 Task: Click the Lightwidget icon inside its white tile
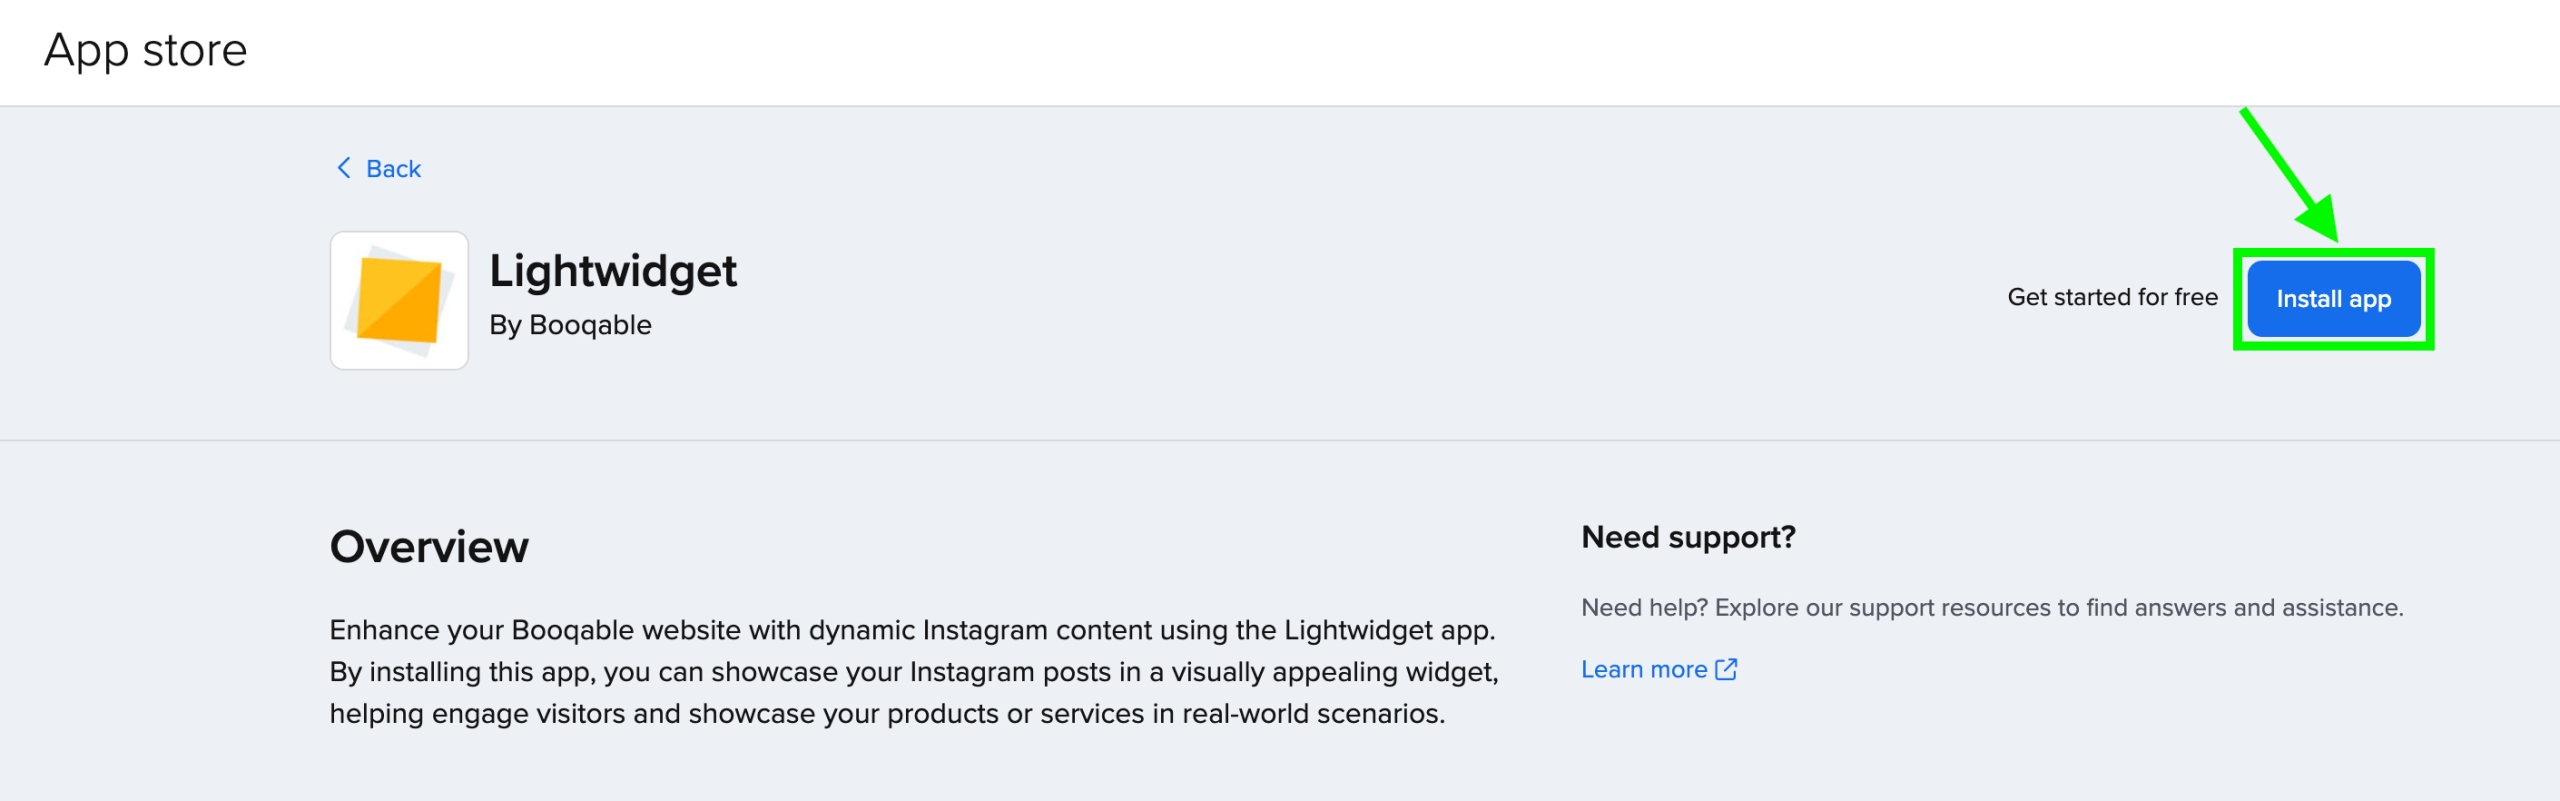[398, 298]
